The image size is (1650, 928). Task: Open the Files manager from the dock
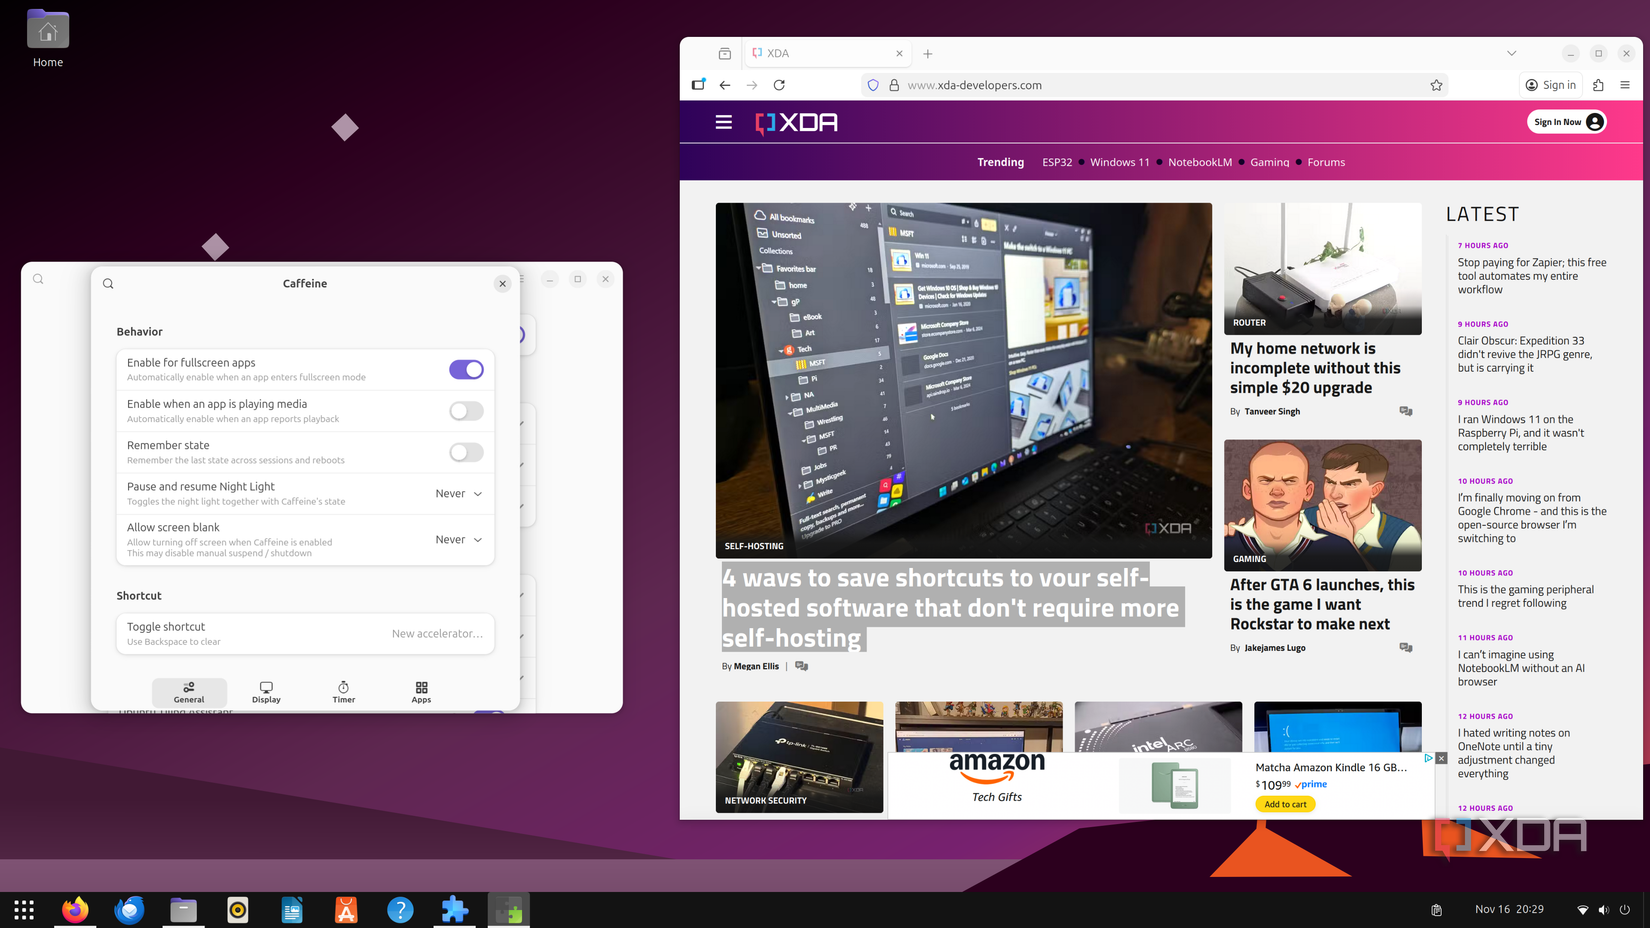(x=183, y=910)
